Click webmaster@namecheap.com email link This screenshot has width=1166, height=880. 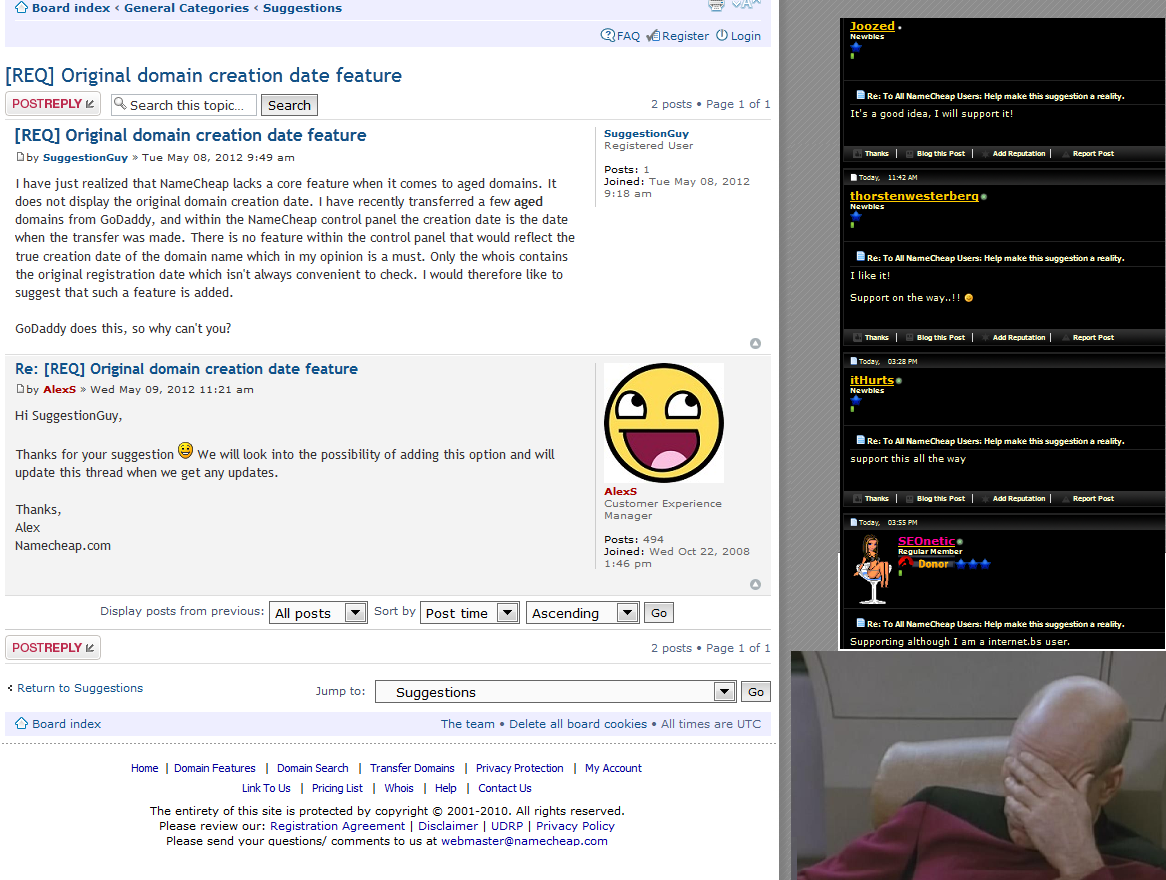click(x=524, y=841)
